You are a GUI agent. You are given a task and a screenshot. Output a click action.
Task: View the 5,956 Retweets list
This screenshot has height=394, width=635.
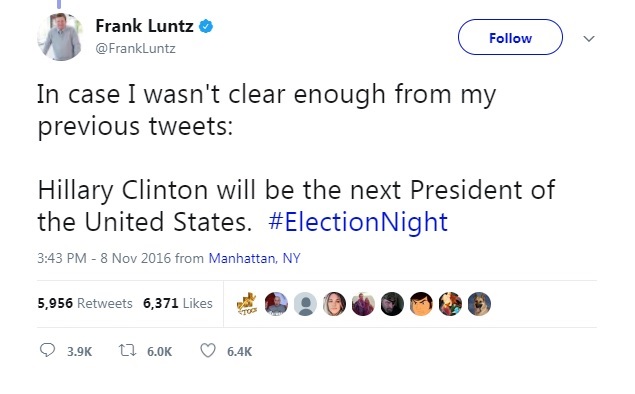(x=85, y=303)
